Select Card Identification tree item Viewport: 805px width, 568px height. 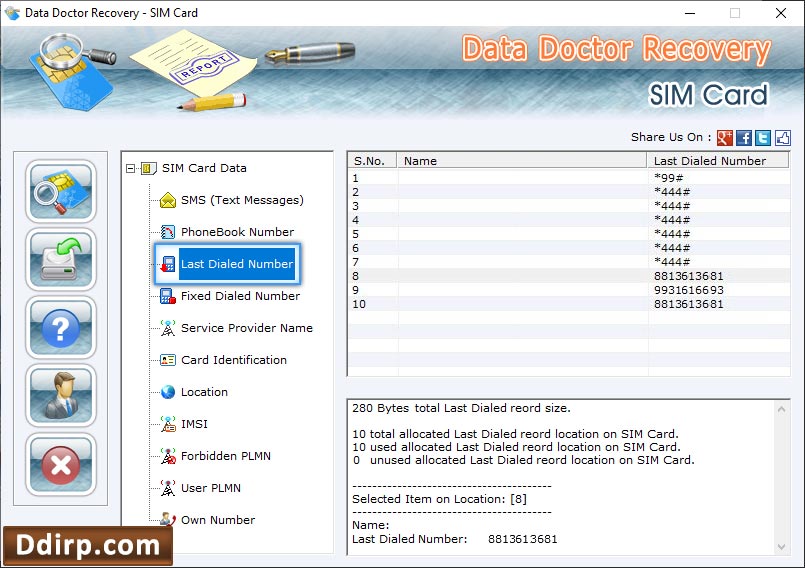point(234,360)
